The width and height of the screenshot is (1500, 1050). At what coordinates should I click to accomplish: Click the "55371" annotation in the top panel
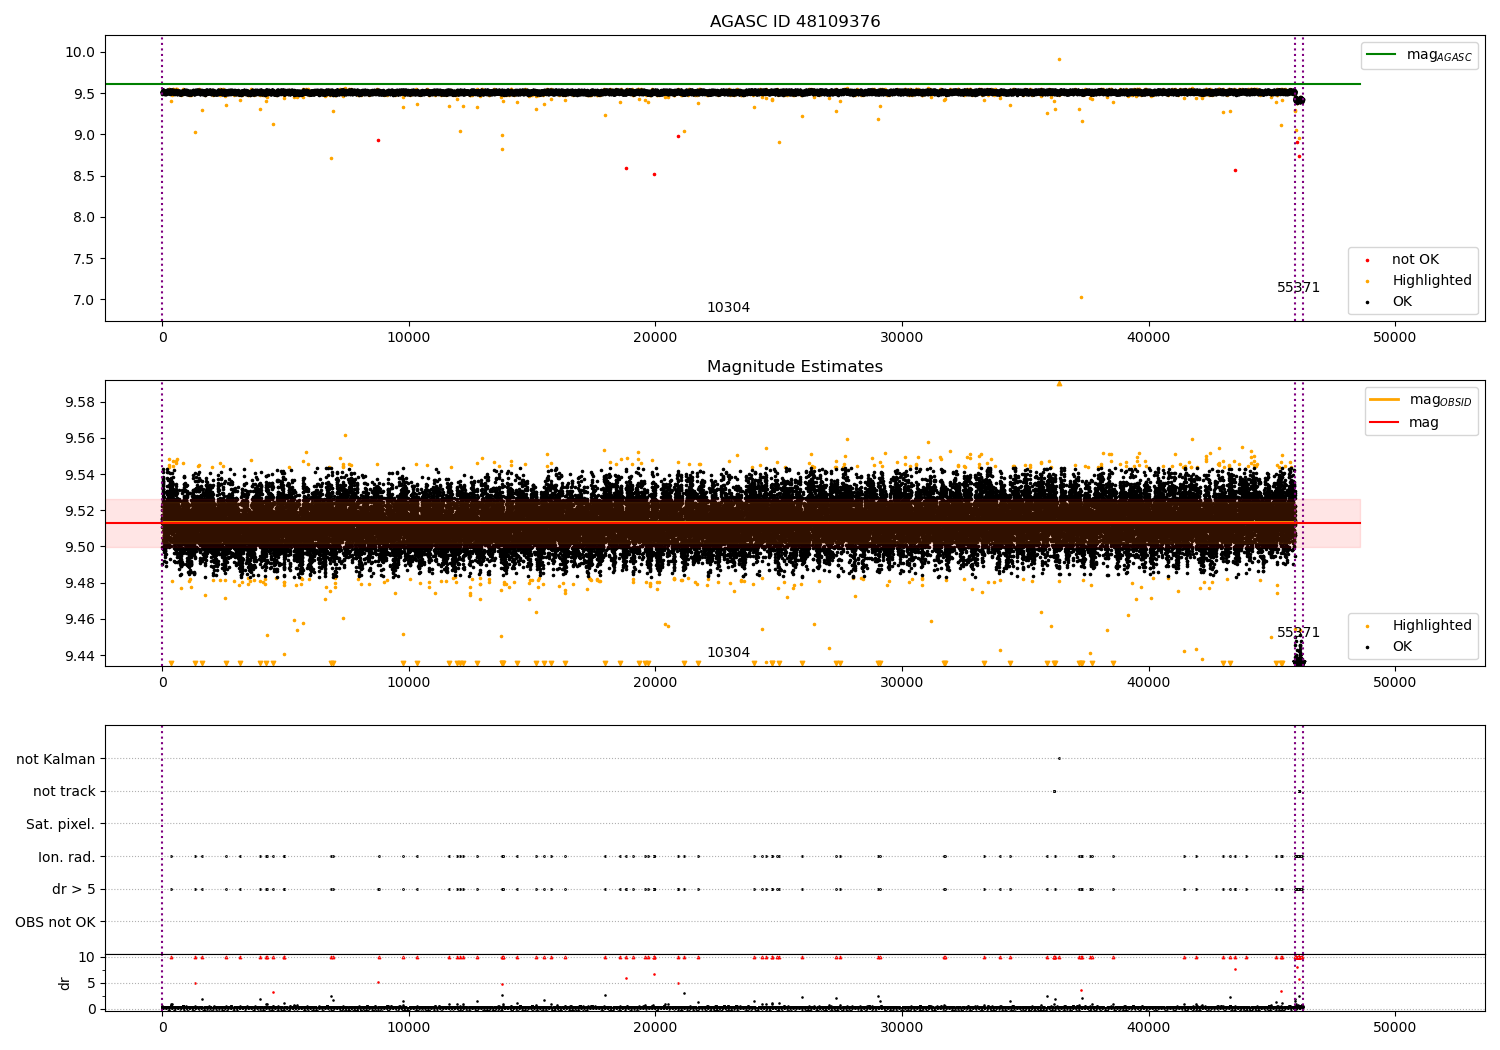[x=1298, y=288]
